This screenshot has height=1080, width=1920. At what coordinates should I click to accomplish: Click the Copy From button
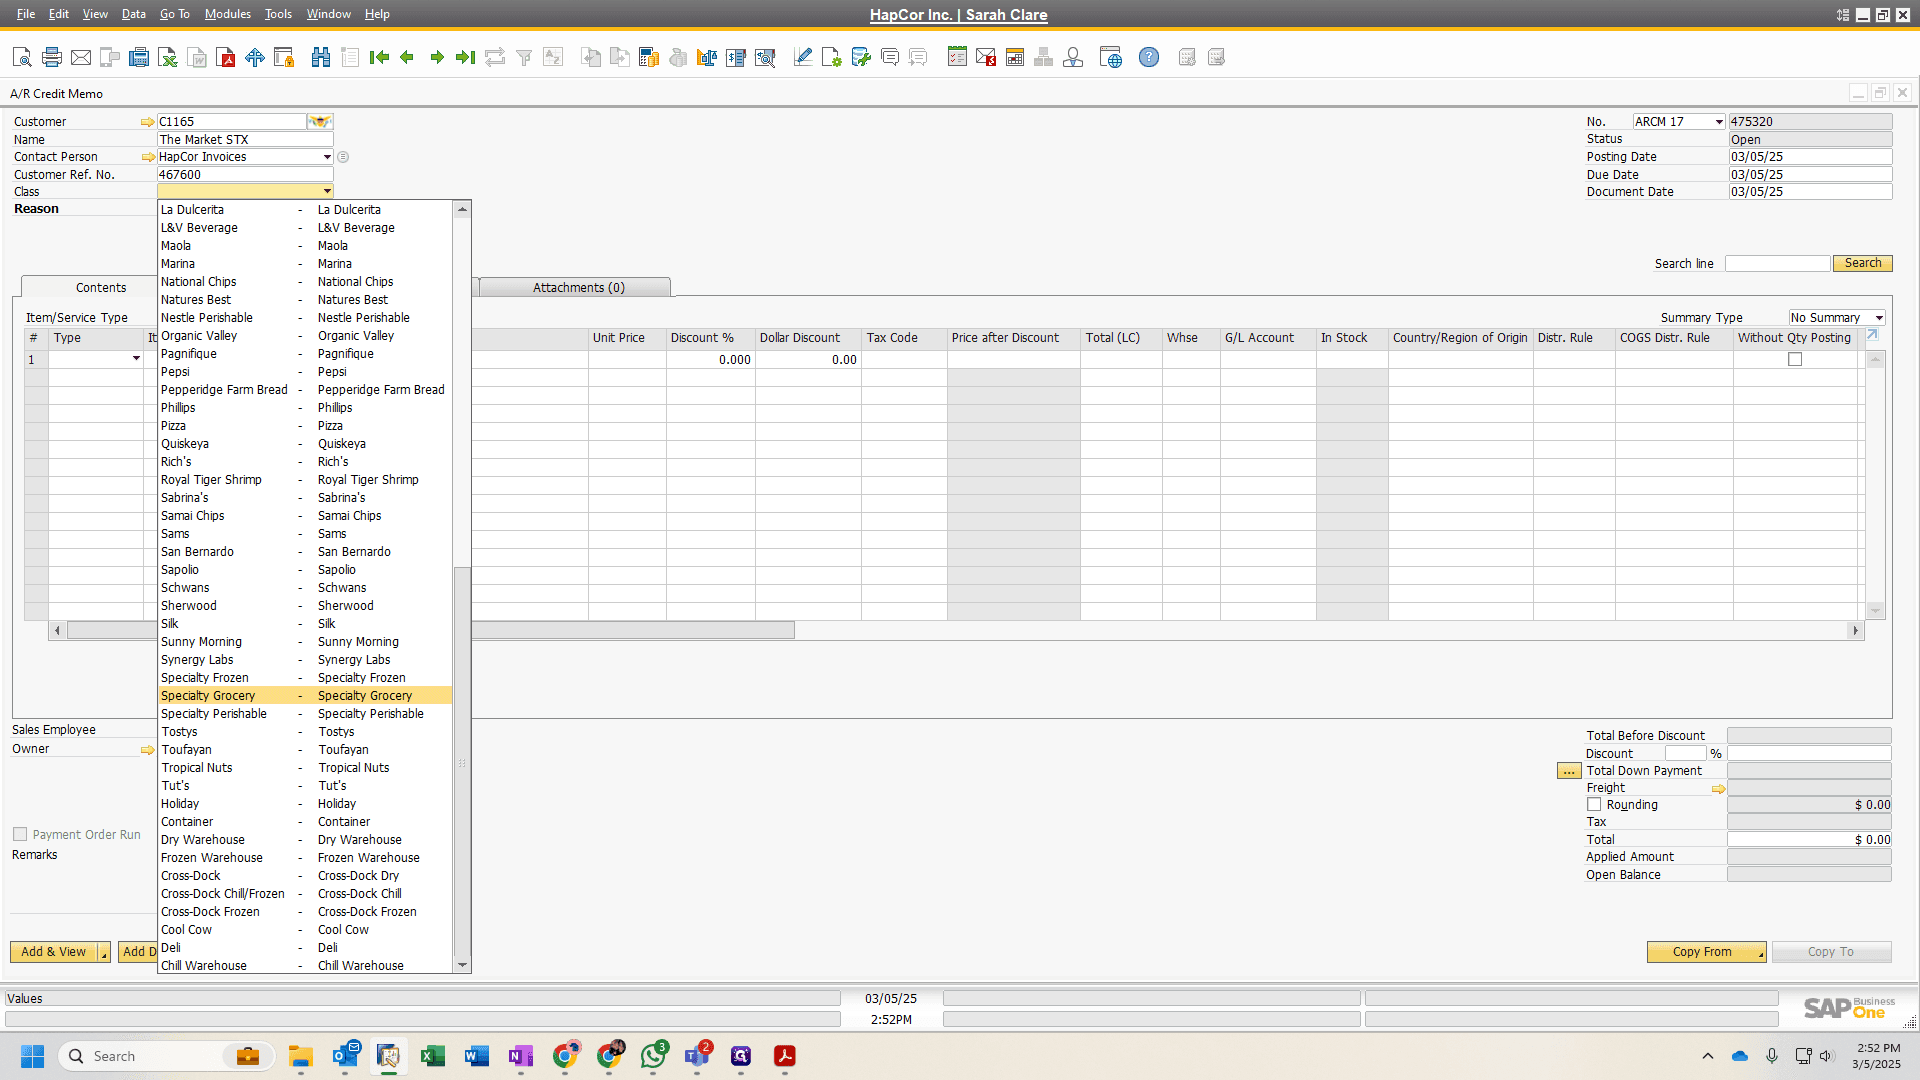(1702, 952)
